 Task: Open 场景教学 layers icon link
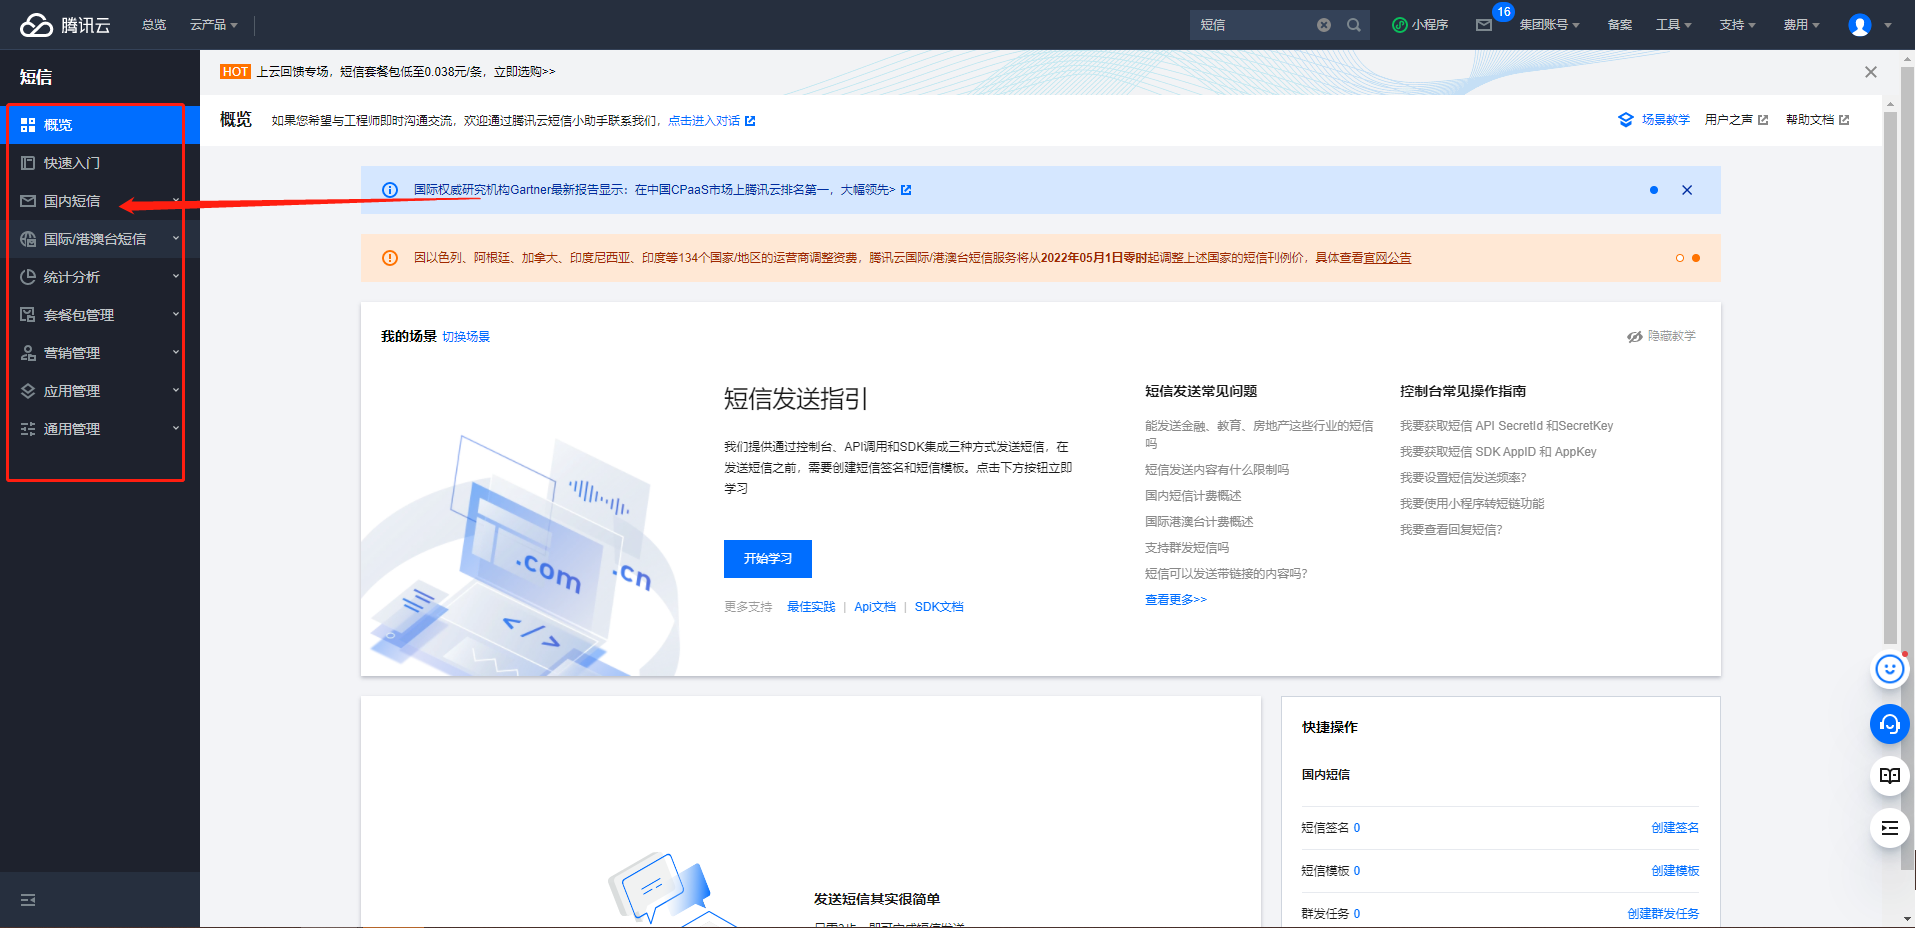point(1654,120)
